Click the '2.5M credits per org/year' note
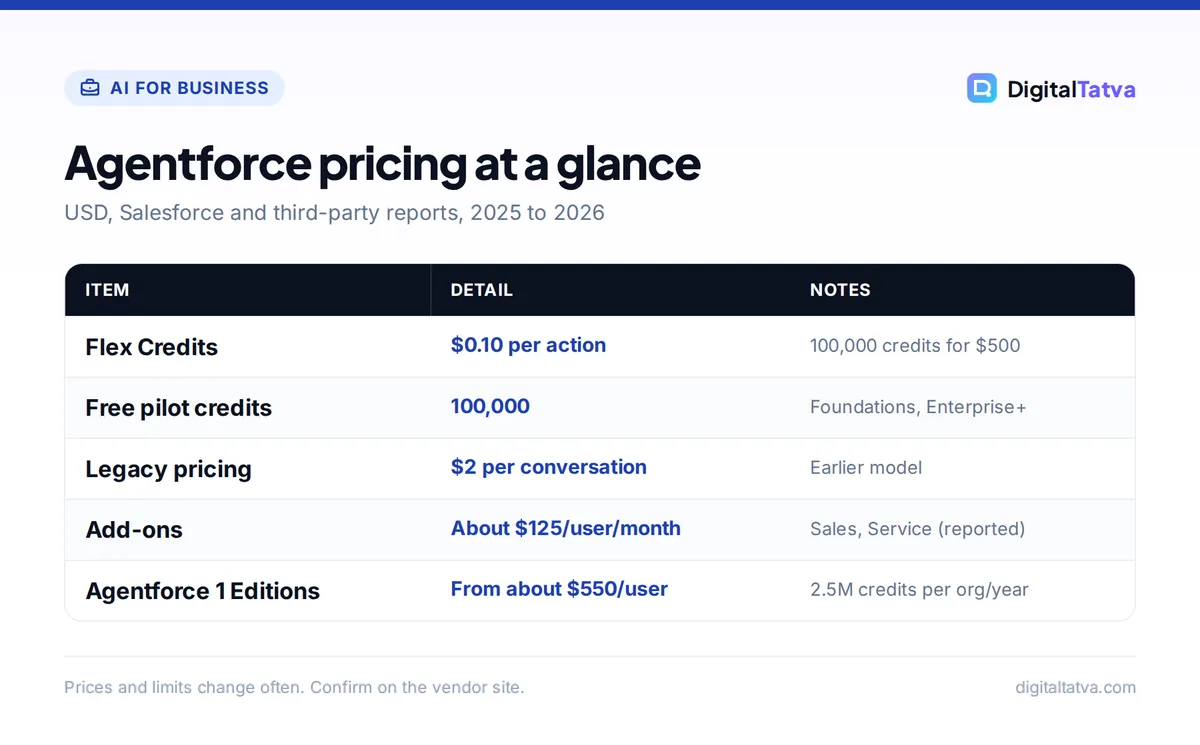The width and height of the screenshot is (1200, 745). pos(919,590)
